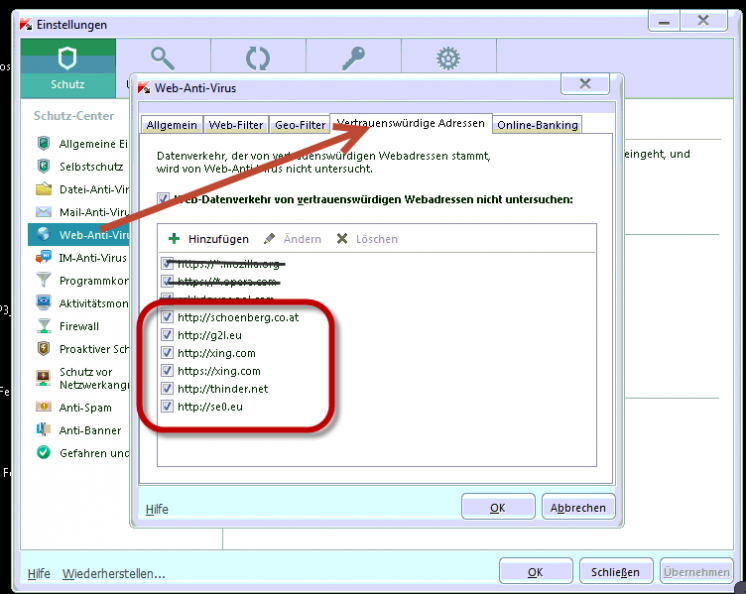This screenshot has height=594, width=746.
Task: Click the Anti-Spam icon
Action: [x=44, y=407]
